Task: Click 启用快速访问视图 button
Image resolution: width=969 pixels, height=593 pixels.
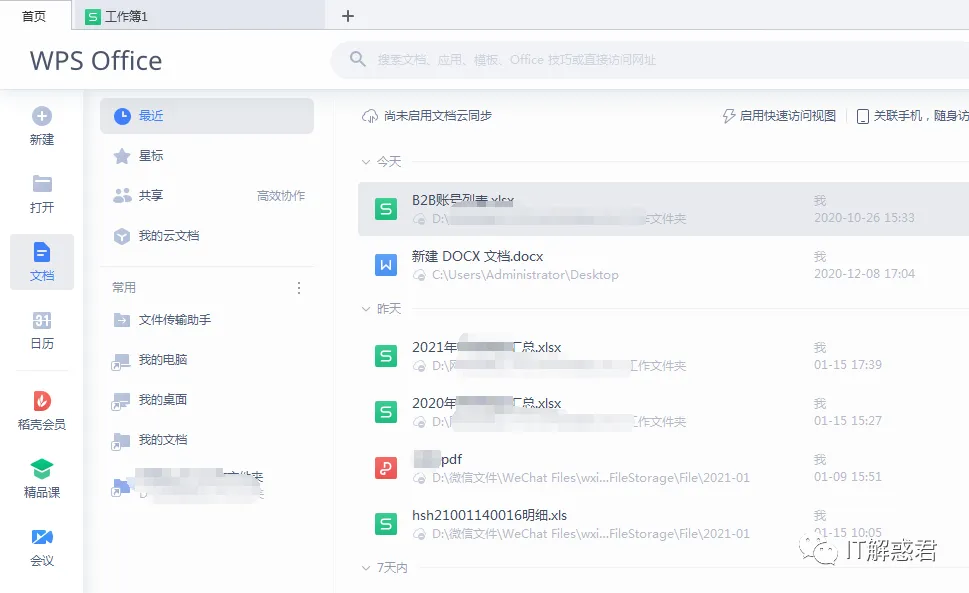Action: click(787, 116)
